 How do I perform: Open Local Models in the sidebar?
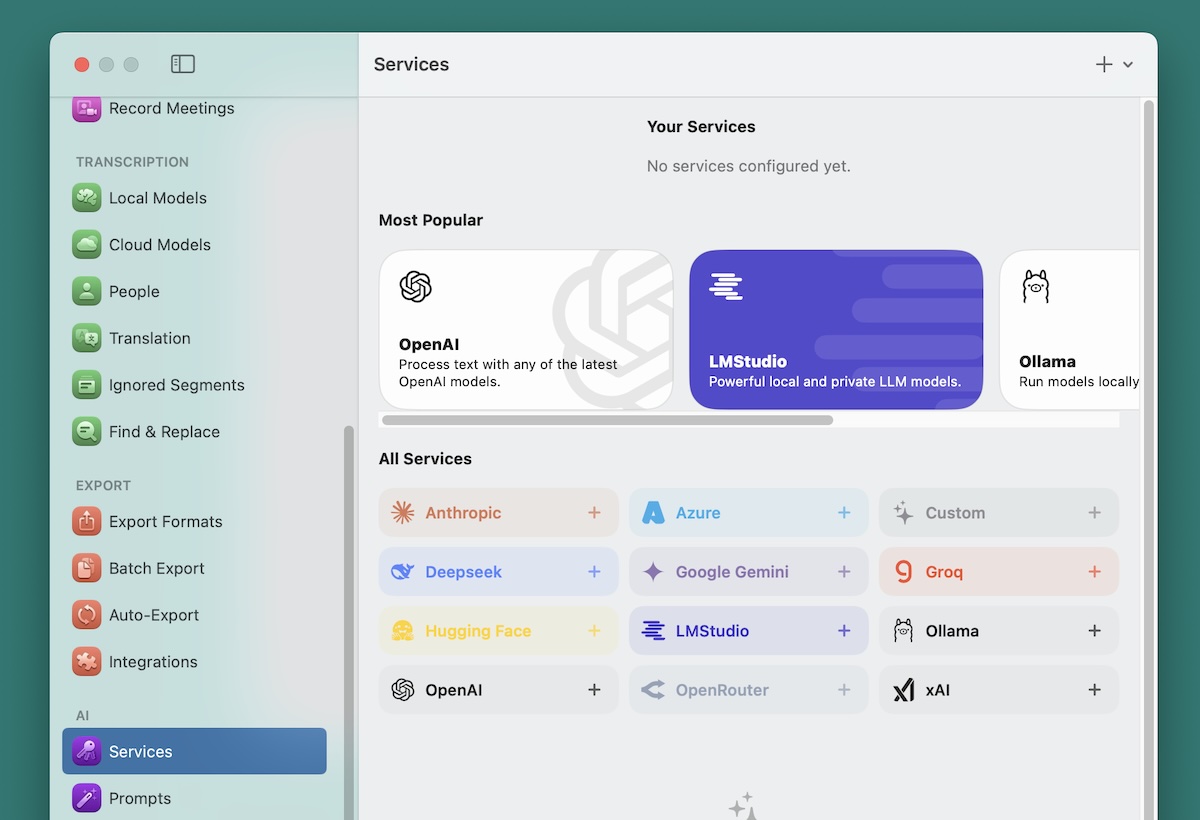pos(194,198)
